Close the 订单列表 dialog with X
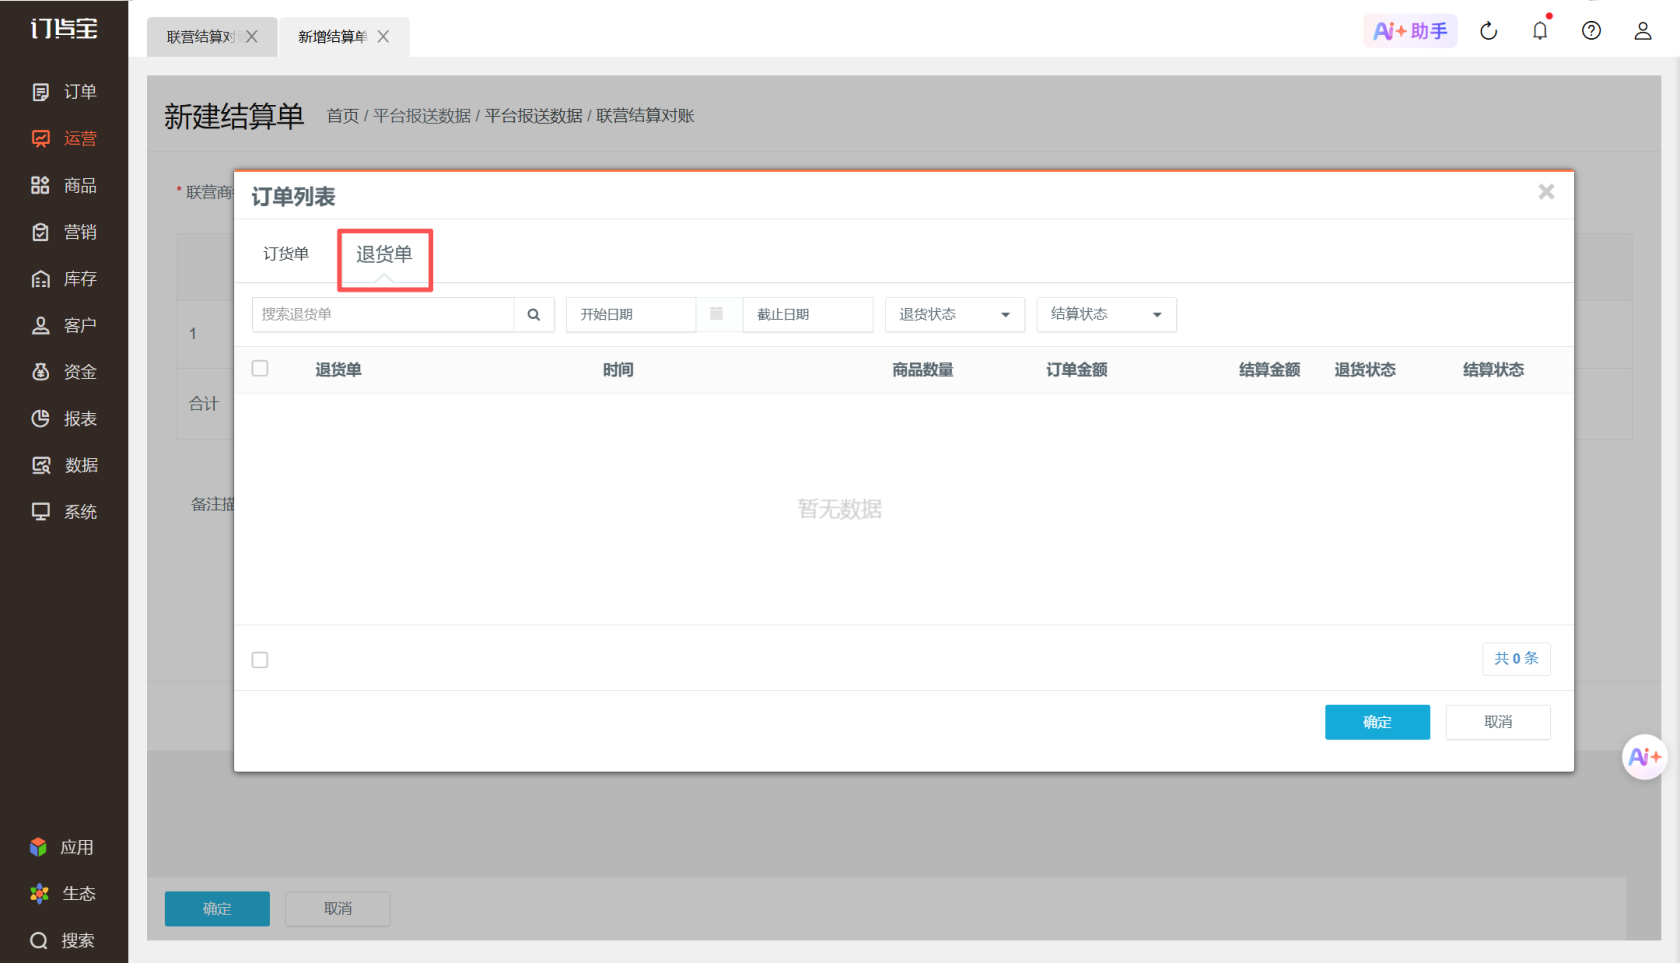Screen dimensions: 1680x963 [x=1546, y=191]
